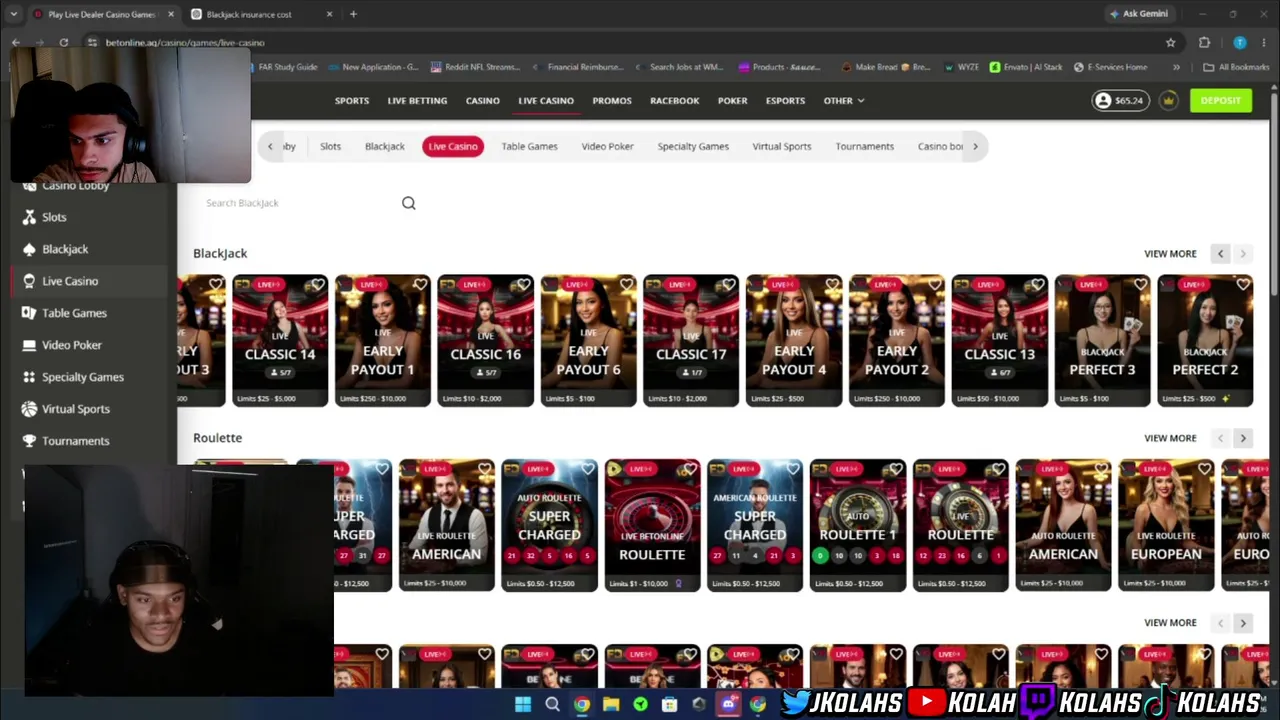Viewport: 1280px width, 720px height.
Task: Open Discord from the taskbar
Action: [x=728, y=705]
